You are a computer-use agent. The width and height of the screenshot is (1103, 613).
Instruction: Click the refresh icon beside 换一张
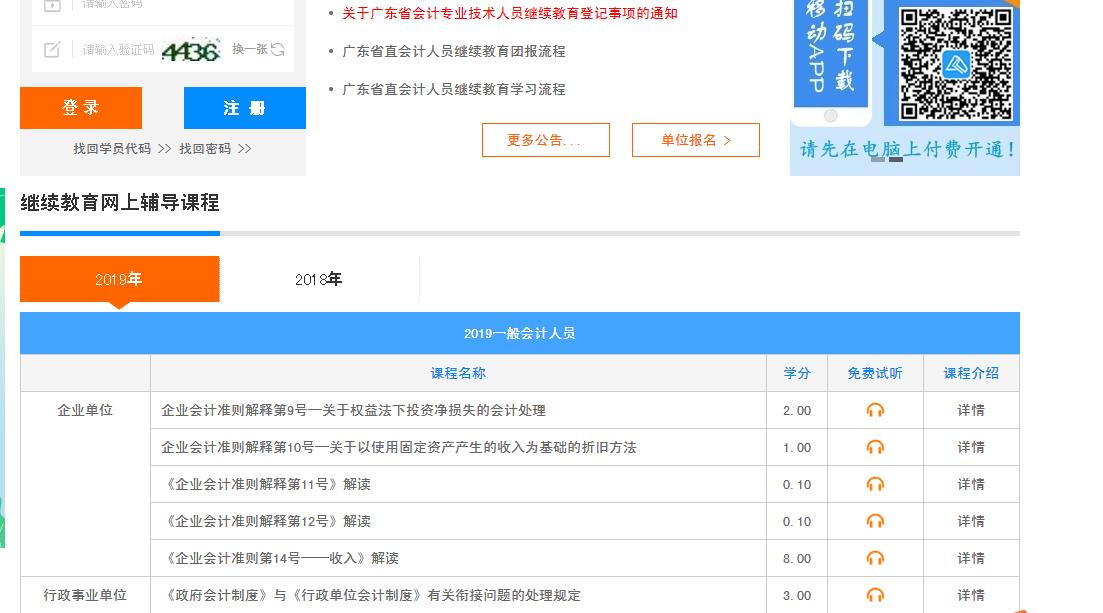278,49
